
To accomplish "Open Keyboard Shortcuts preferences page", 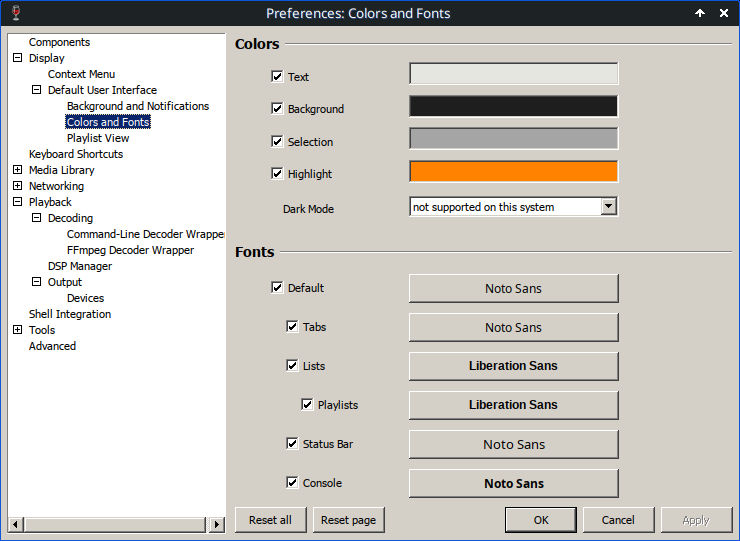I will (x=76, y=154).
